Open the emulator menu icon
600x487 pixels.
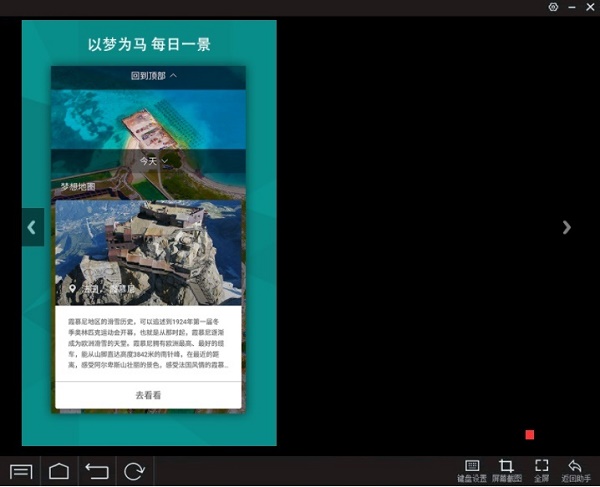[x=22, y=471]
